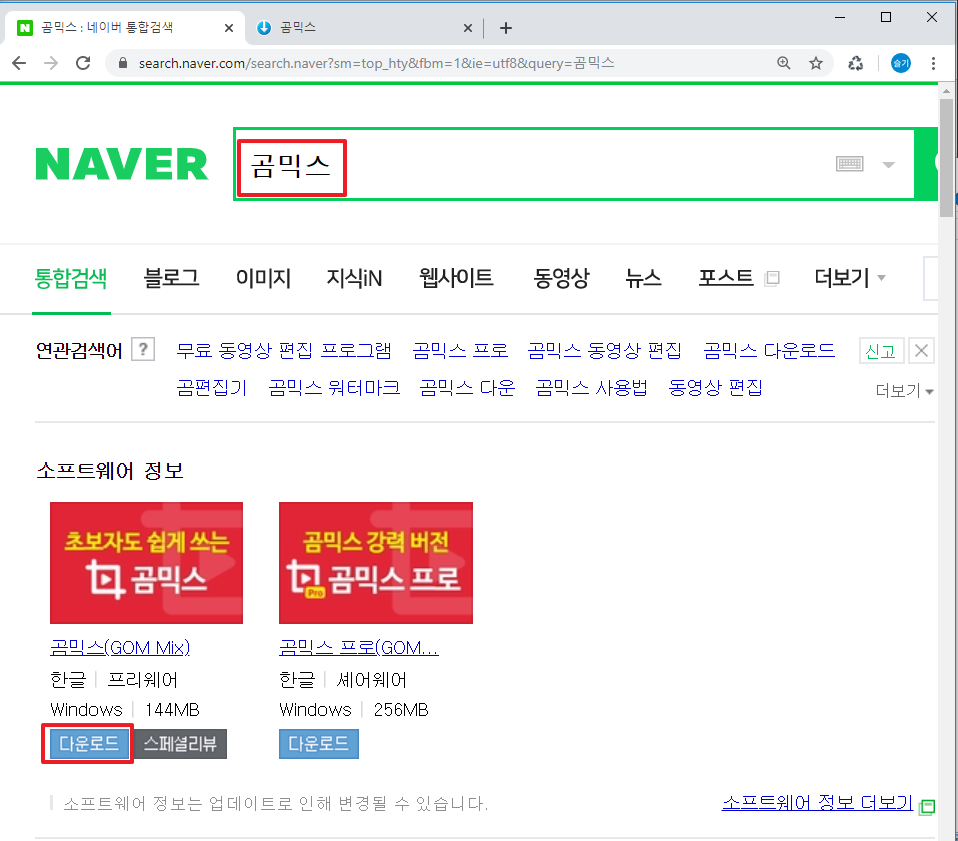Select the 이미지 tab
This screenshot has height=841, width=958.
coord(263,279)
